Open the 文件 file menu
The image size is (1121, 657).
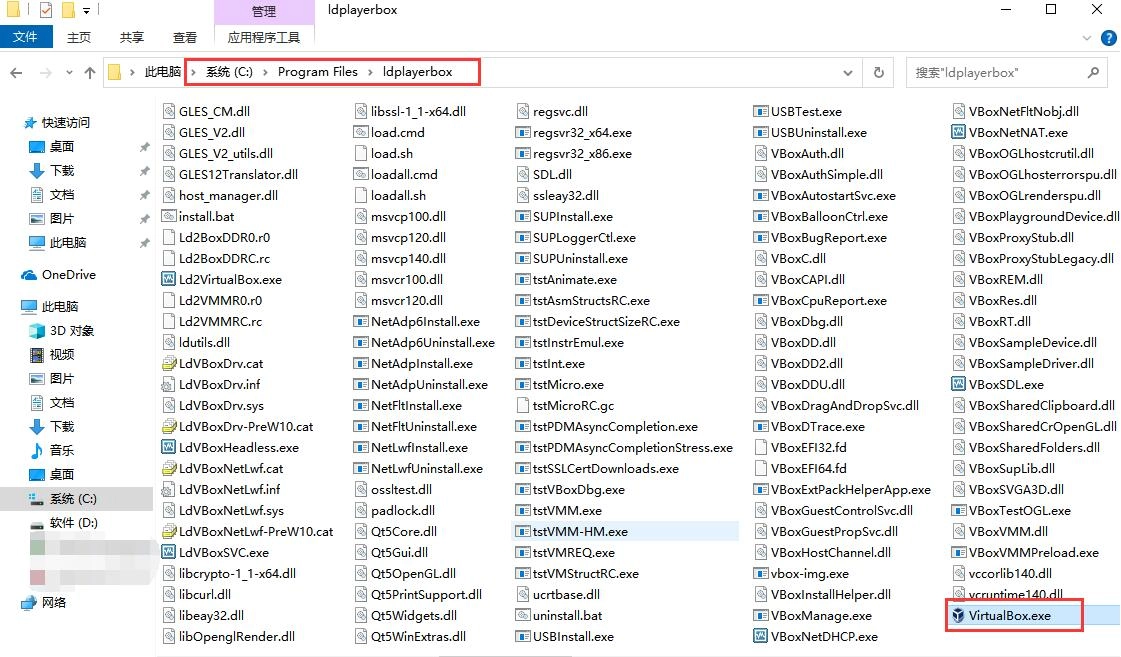26,37
